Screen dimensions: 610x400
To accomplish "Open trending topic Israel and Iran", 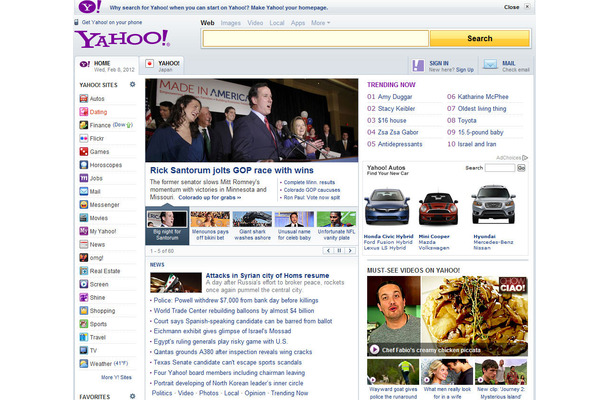I will pyautogui.click(x=477, y=144).
